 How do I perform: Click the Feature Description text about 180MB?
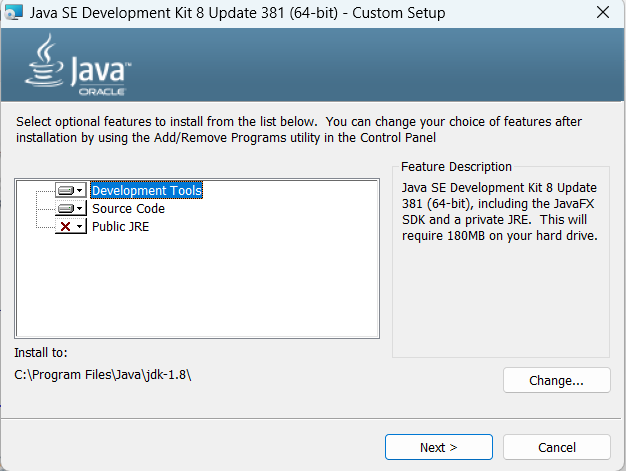point(499,212)
